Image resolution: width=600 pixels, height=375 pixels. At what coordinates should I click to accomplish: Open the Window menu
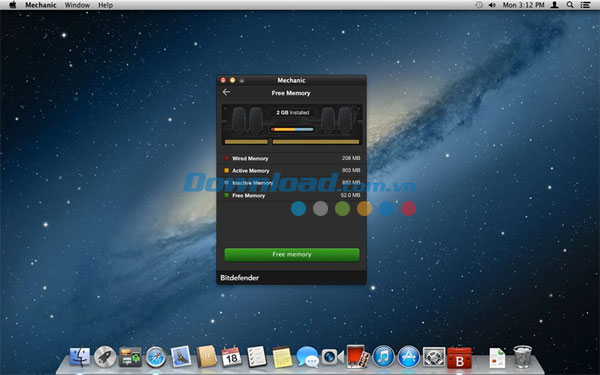click(77, 5)
